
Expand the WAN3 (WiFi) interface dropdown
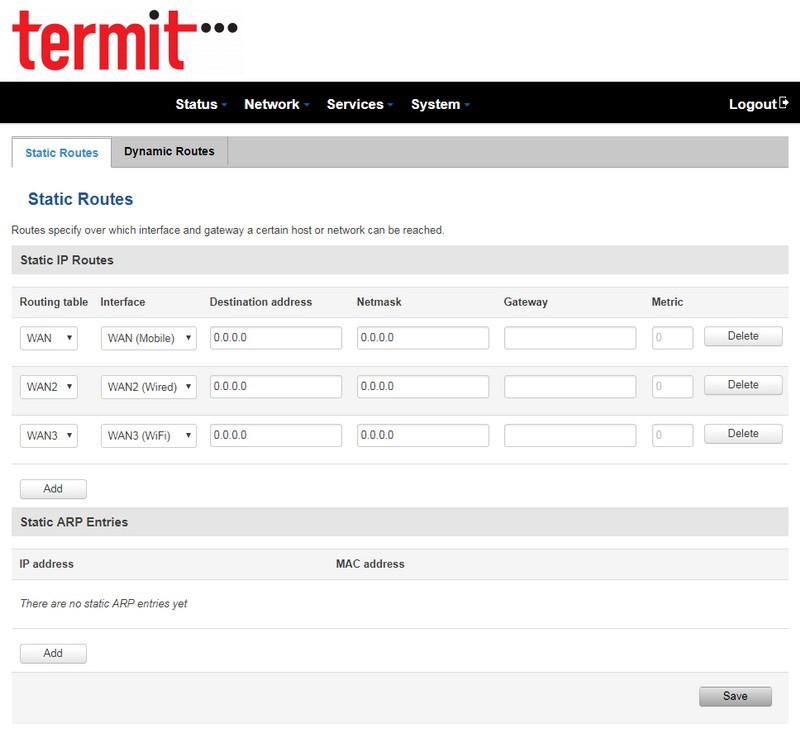(148, 436)
